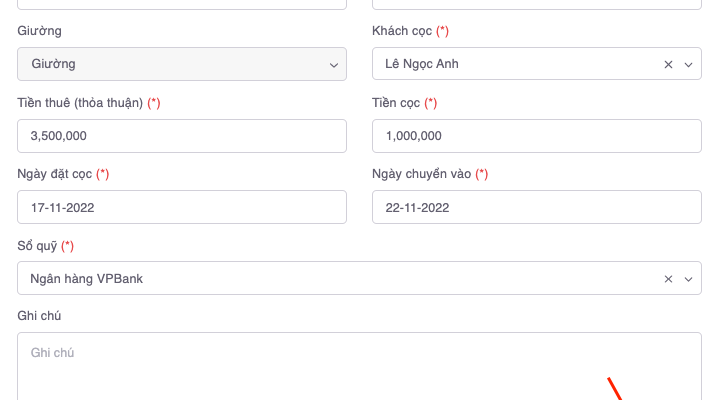Image resolution: width=718 pixels, height=400 pixels.
Task: Open the Giường dropdown chevron
Action: 334,65
